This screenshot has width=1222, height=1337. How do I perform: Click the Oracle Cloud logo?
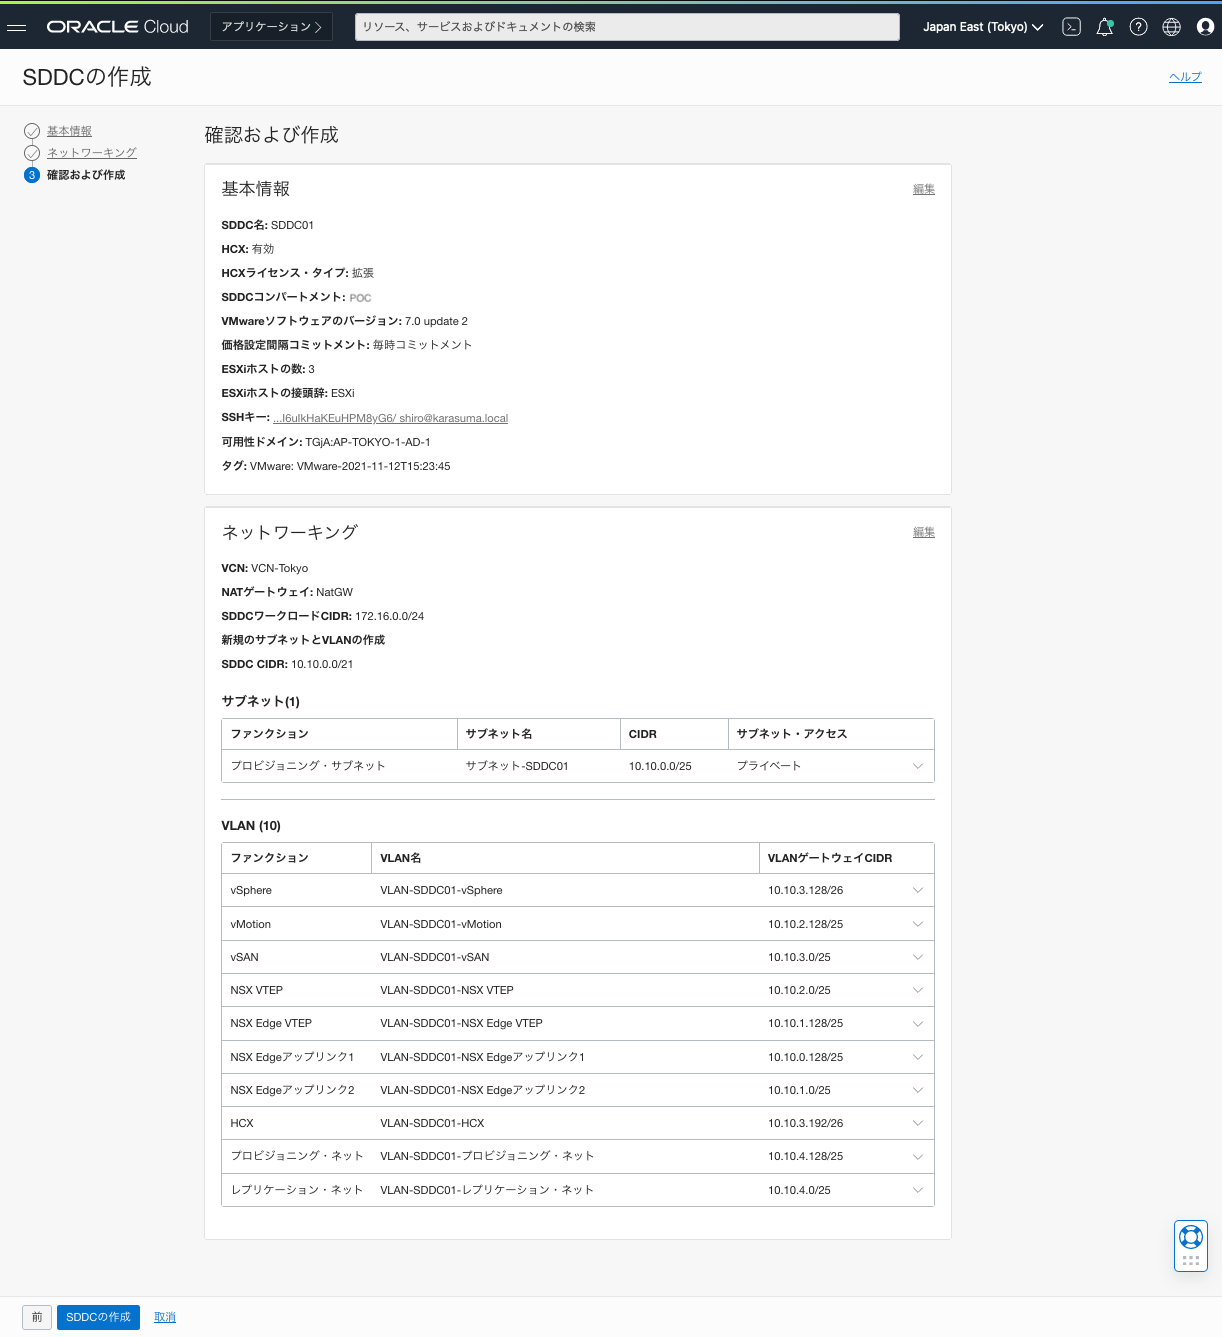[x=118, y=27]
